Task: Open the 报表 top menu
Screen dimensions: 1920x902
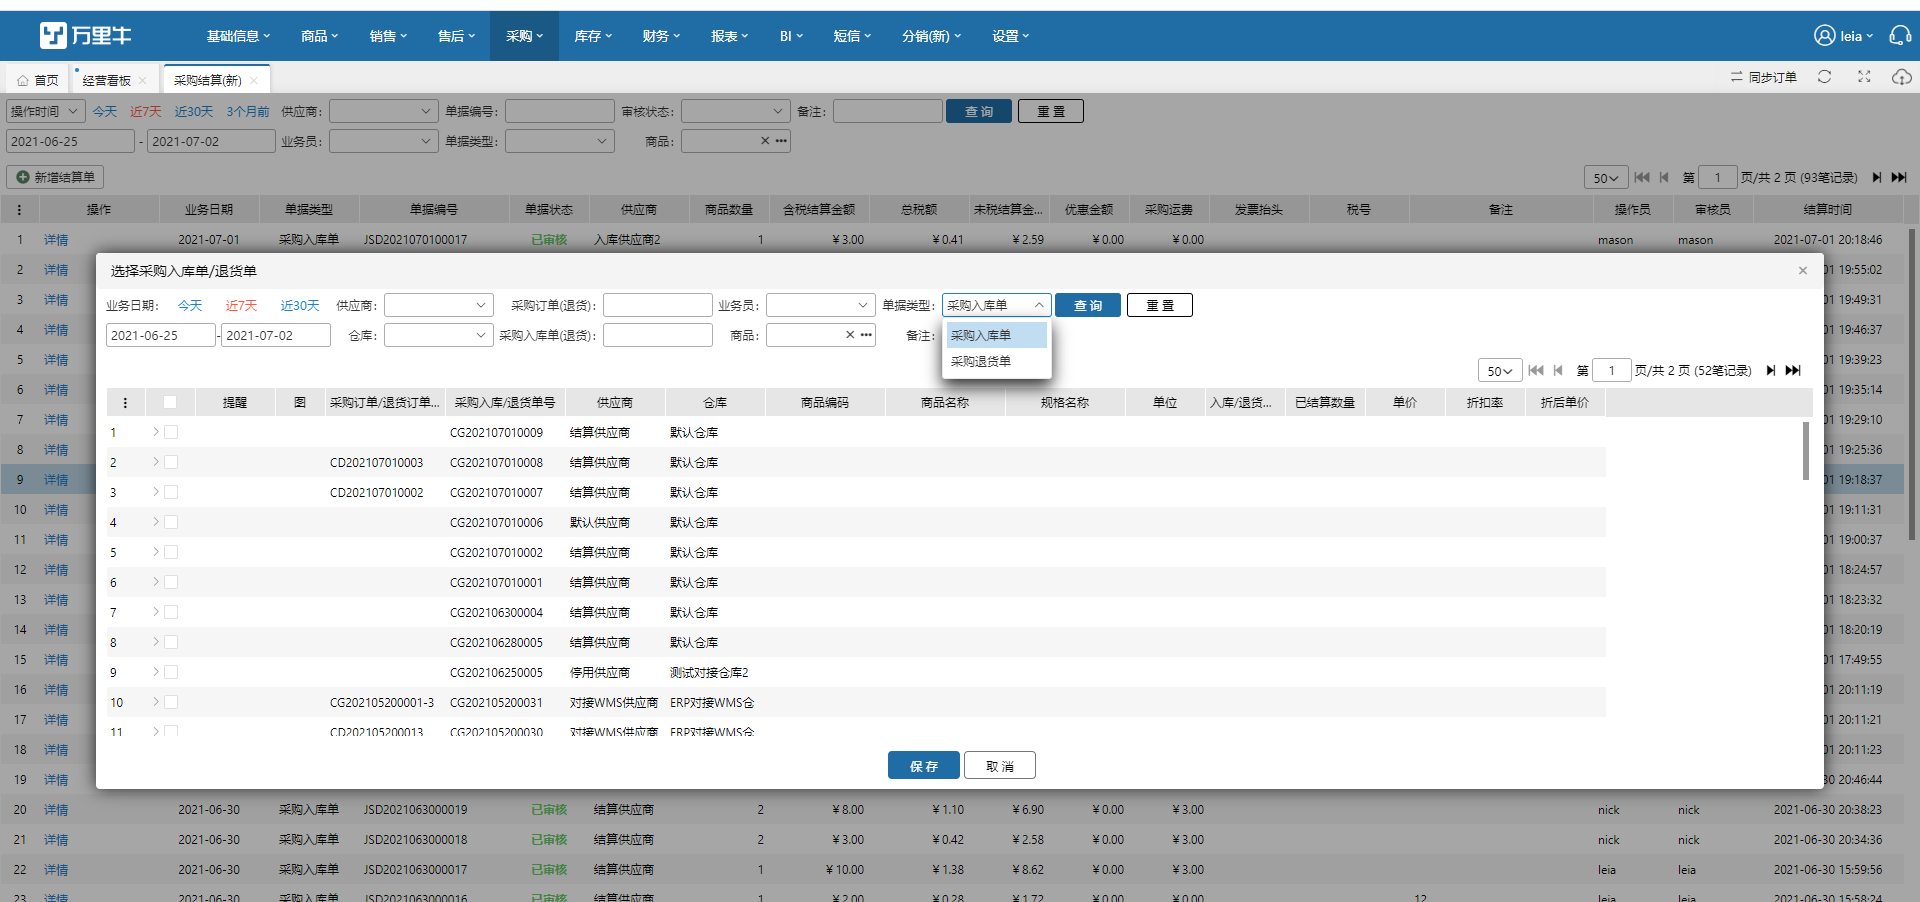Action: 729,36
